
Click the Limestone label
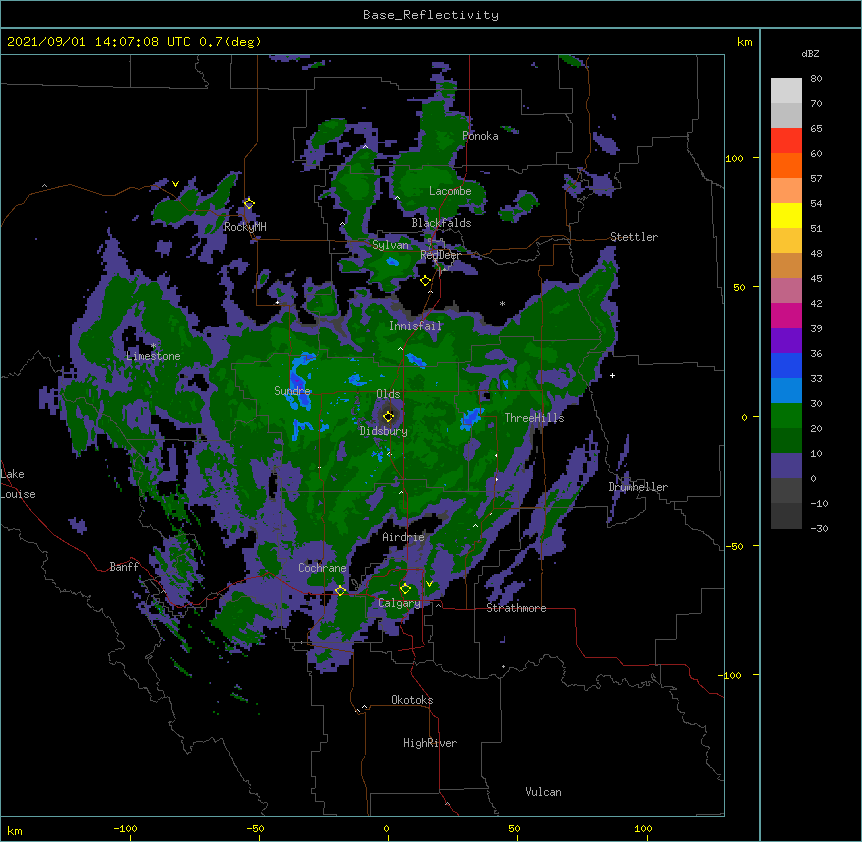pyautogui.click(x=153, y=356)
